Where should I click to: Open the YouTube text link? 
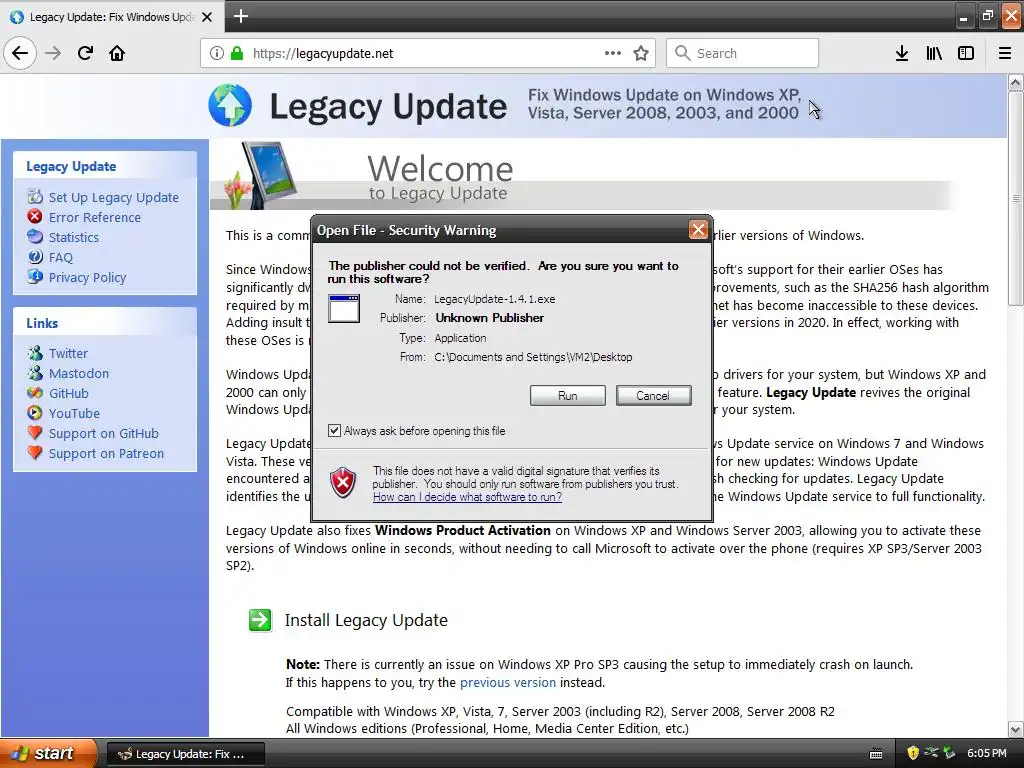74,413
